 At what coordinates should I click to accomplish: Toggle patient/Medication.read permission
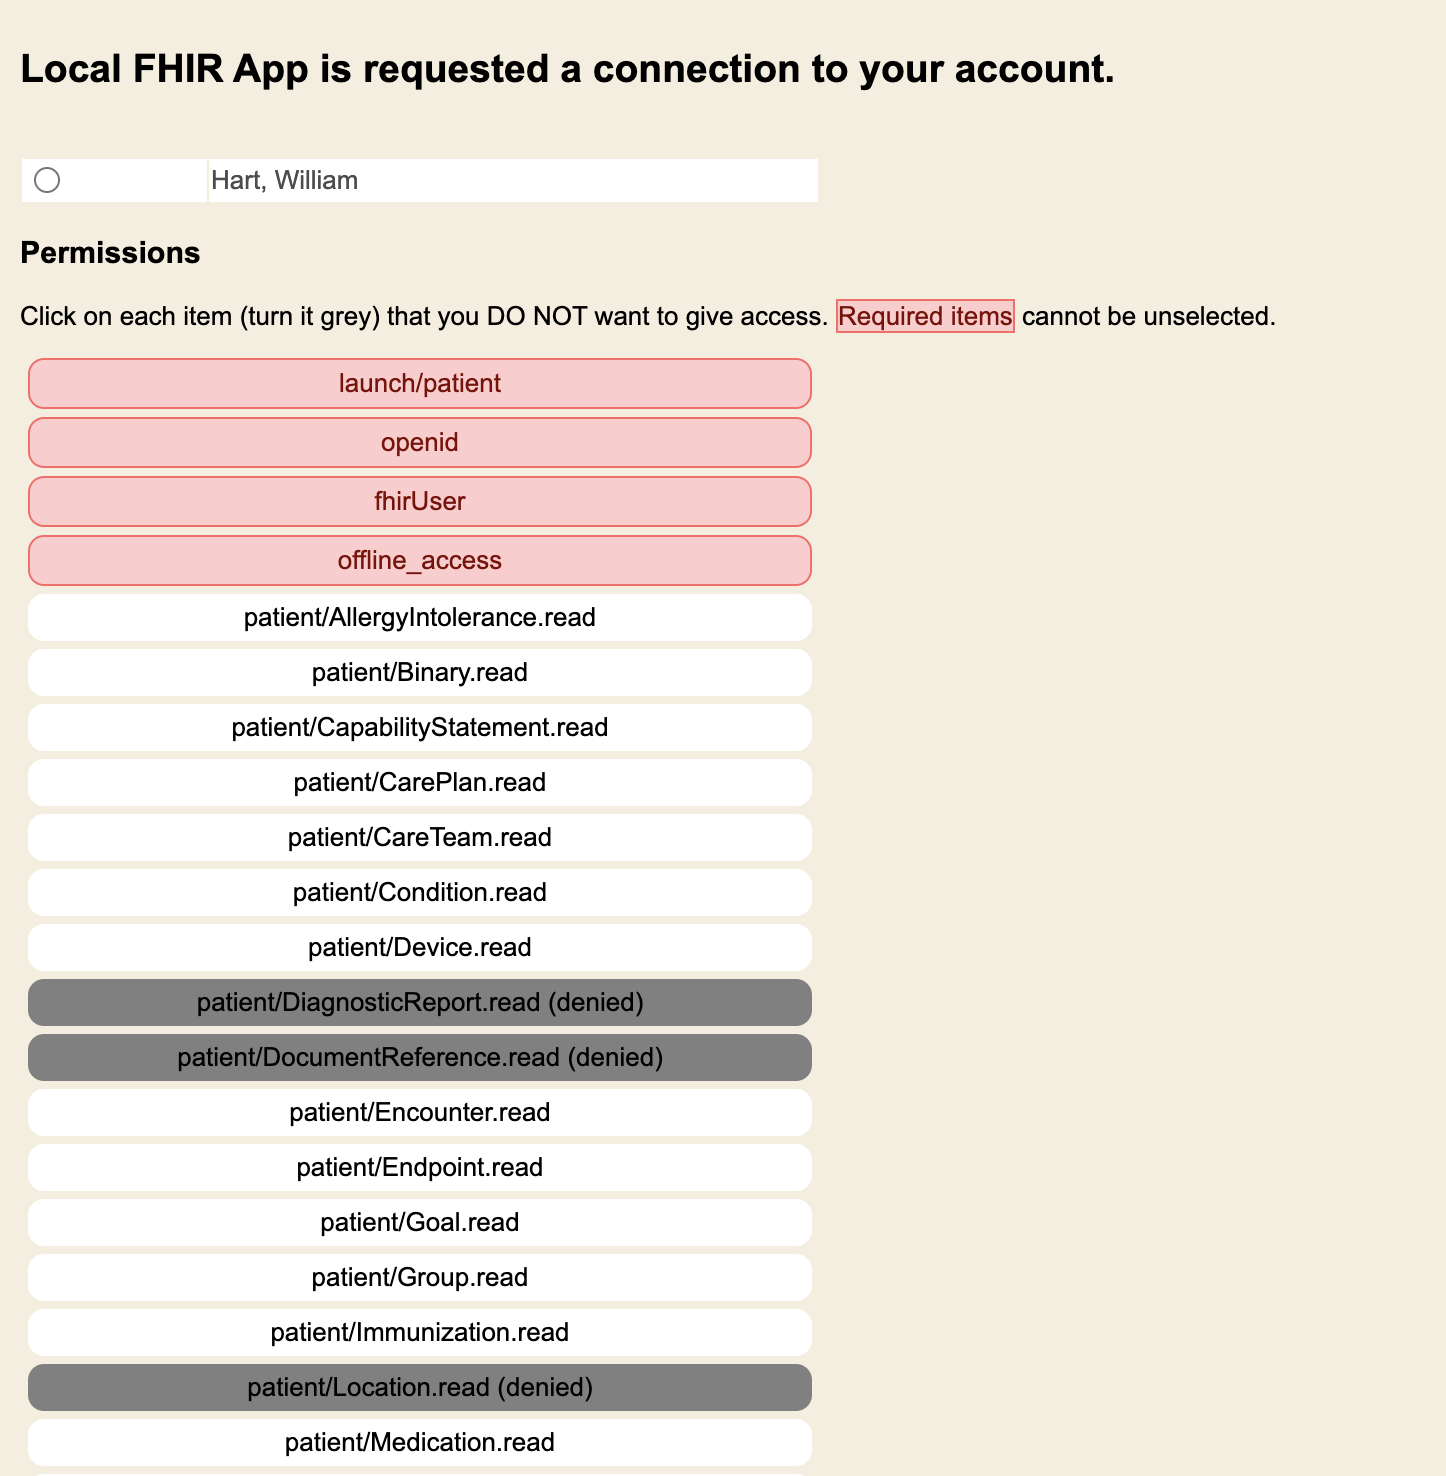pyautogui.click(x=420, y=1443)
